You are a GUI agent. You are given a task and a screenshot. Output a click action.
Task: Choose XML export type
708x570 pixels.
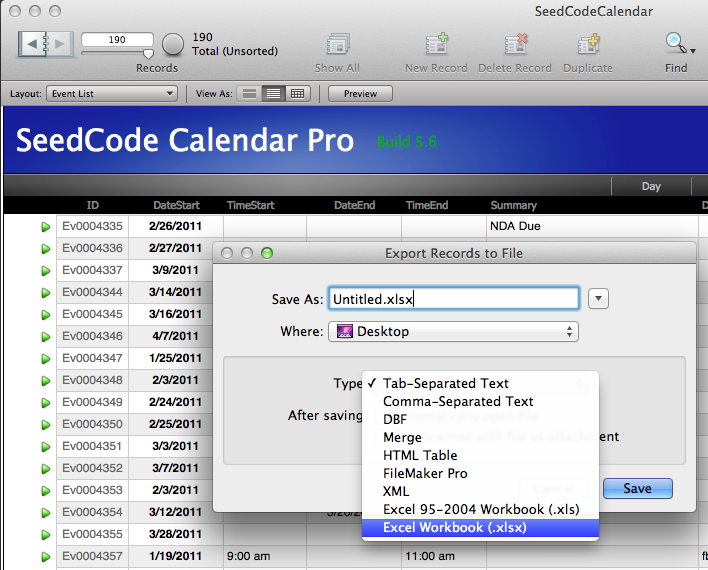coord(480,491)
